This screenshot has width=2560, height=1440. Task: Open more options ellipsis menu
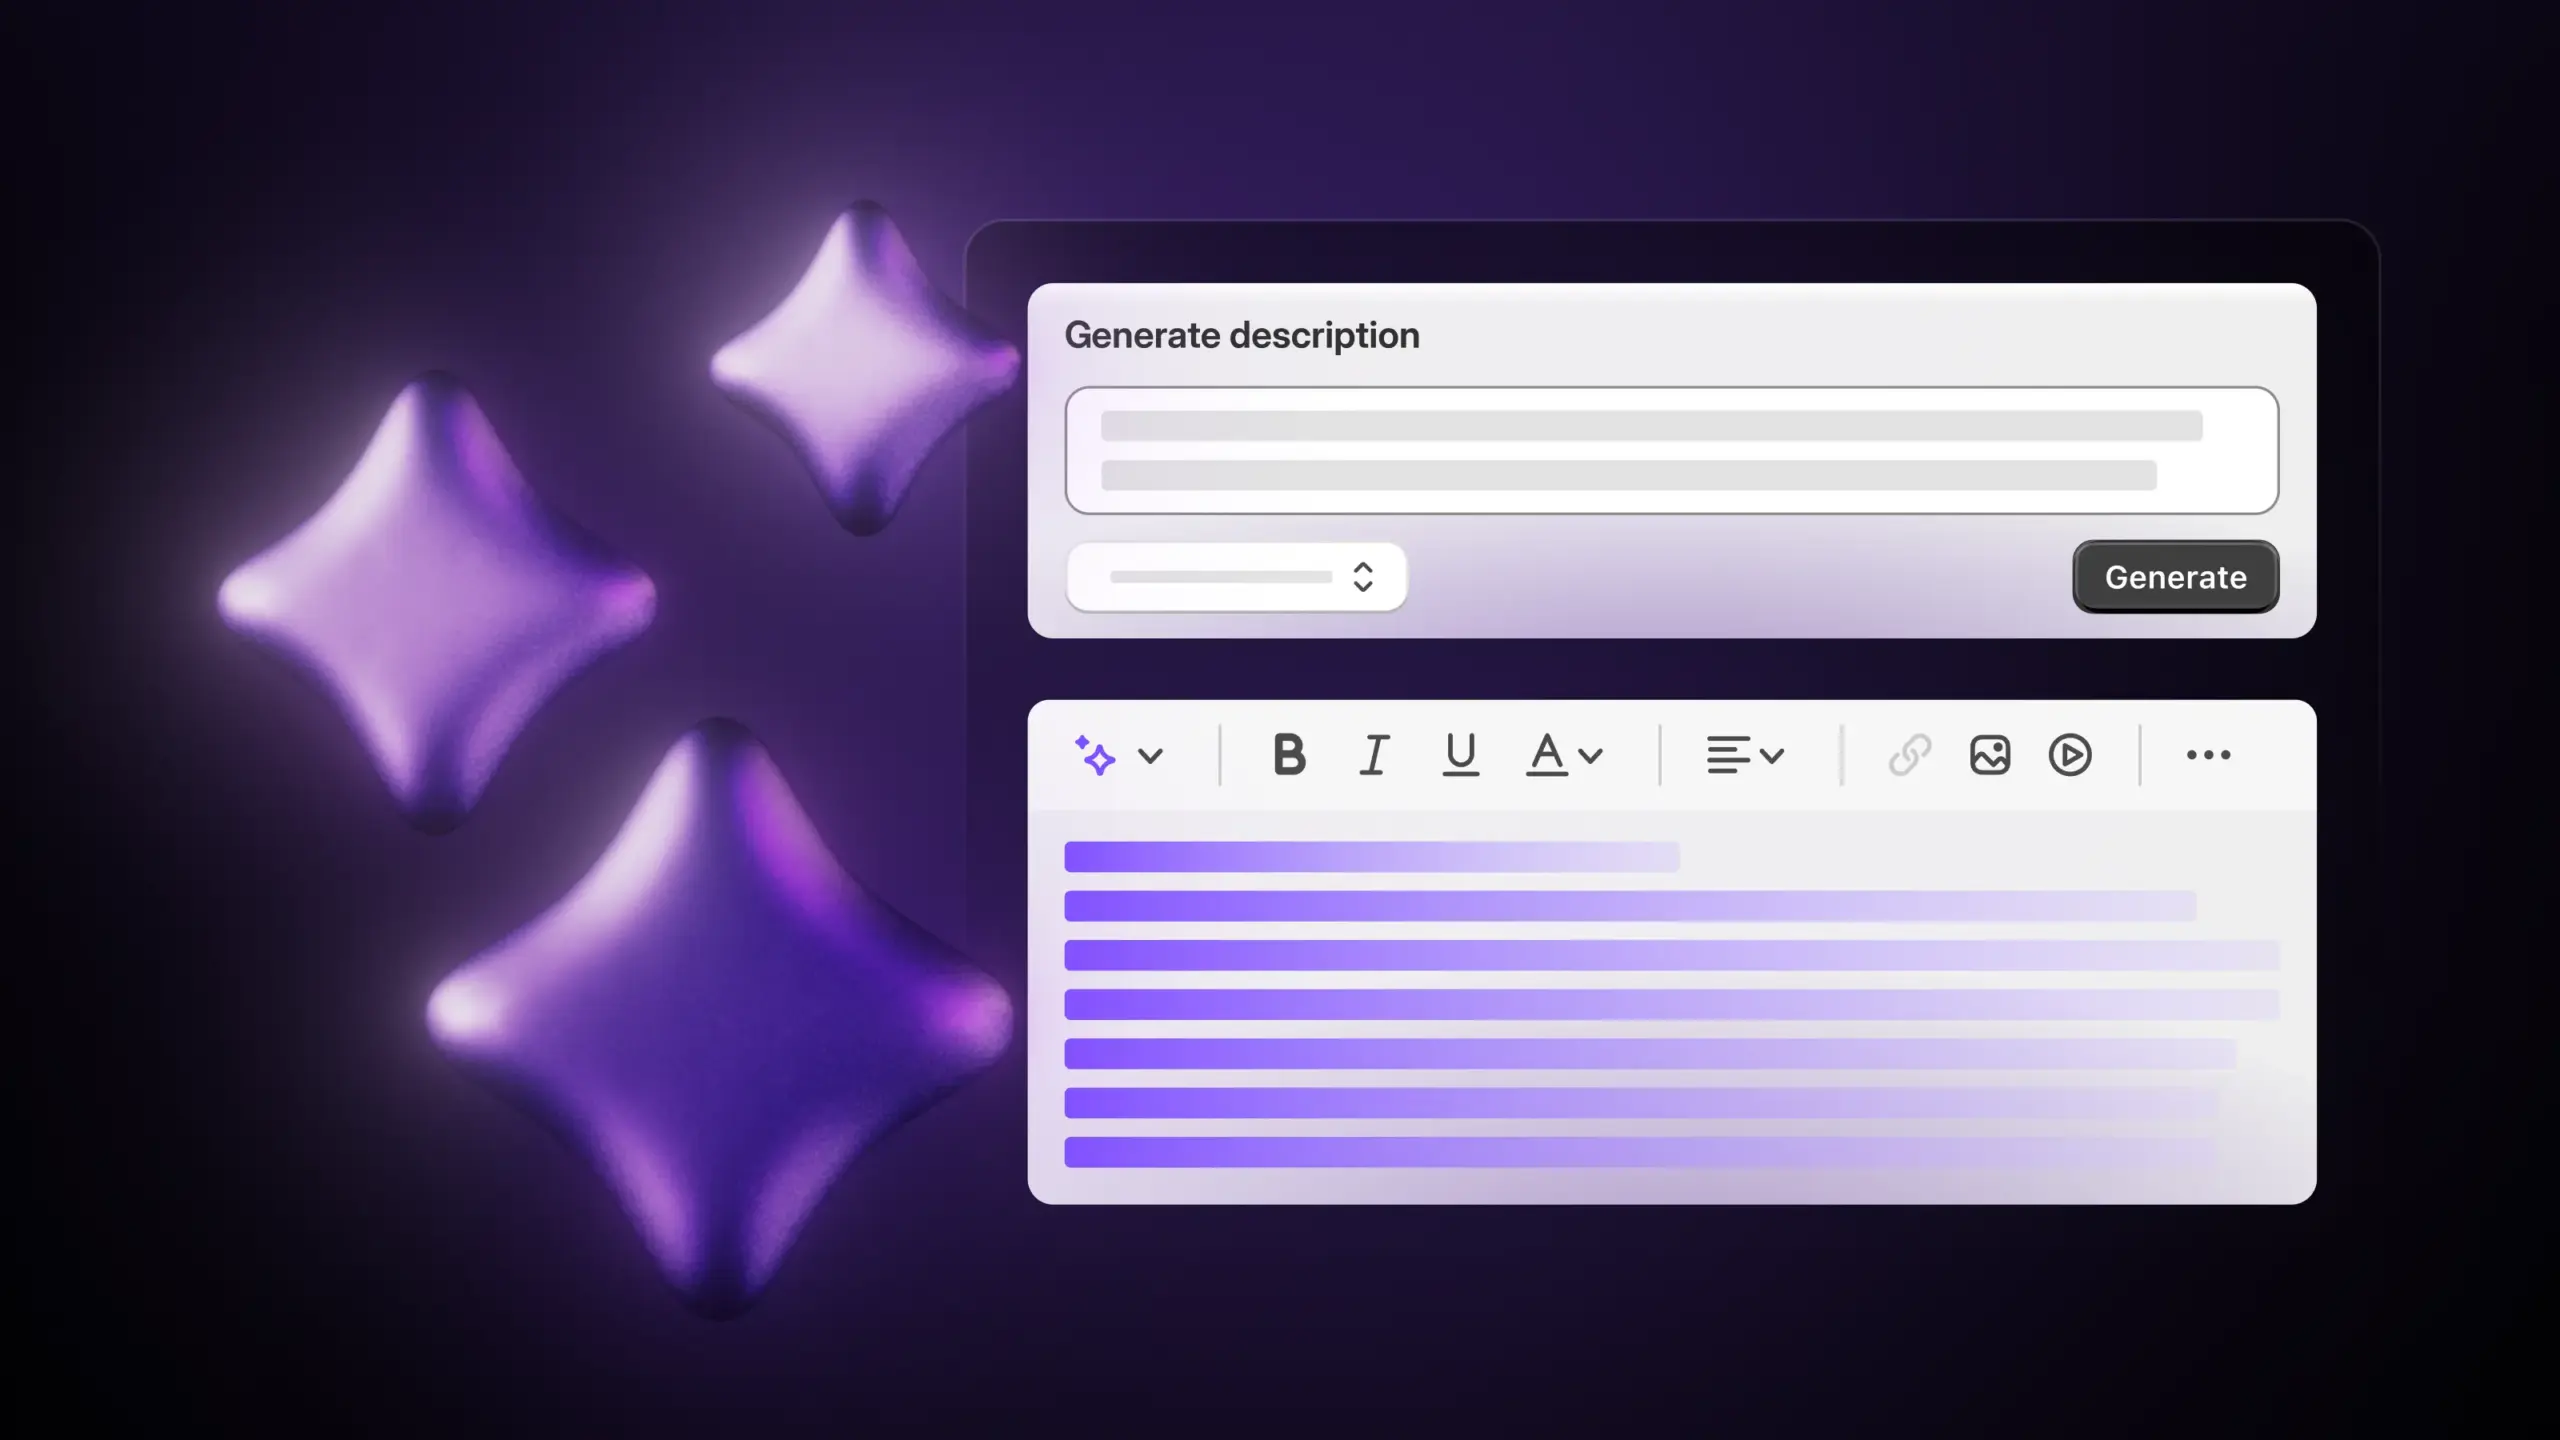coord(2208,755)
